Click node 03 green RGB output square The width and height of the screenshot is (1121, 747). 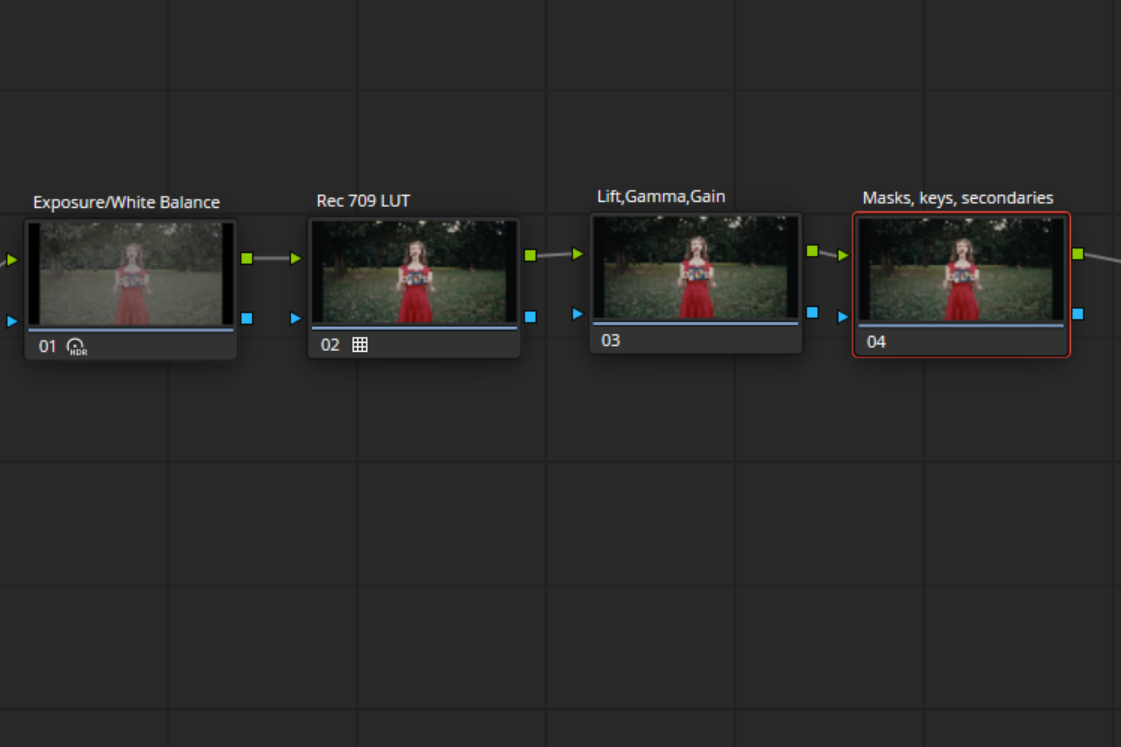pos(812,251)
